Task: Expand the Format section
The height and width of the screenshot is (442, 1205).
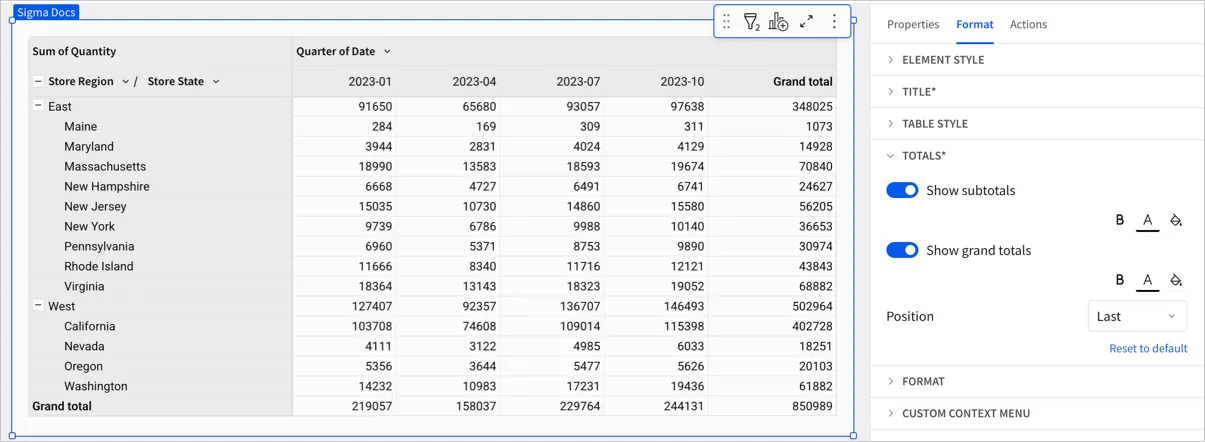Action: [1037, 381]
